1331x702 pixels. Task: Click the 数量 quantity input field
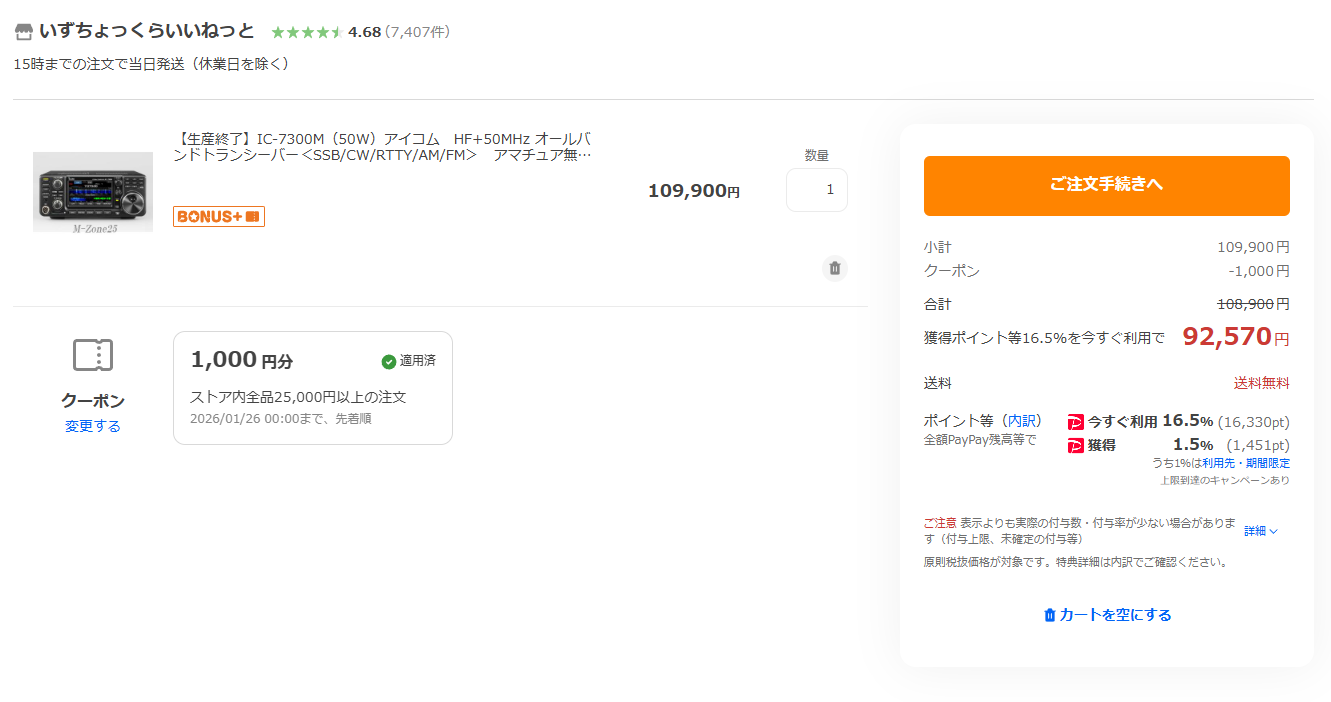[x=816, y=190]
